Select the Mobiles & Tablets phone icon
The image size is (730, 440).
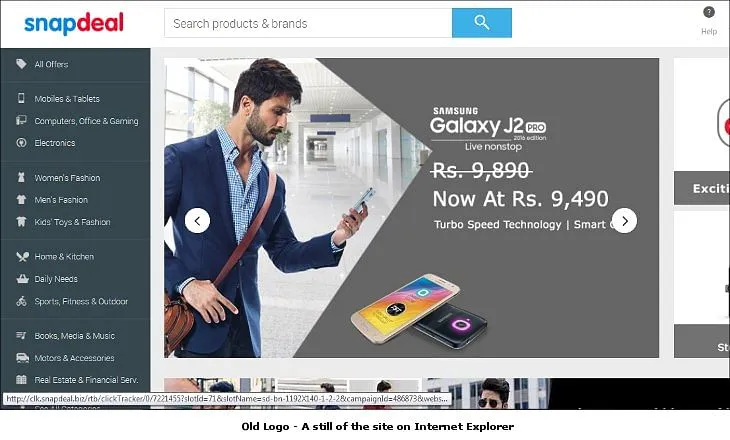[x=21, y=98]
